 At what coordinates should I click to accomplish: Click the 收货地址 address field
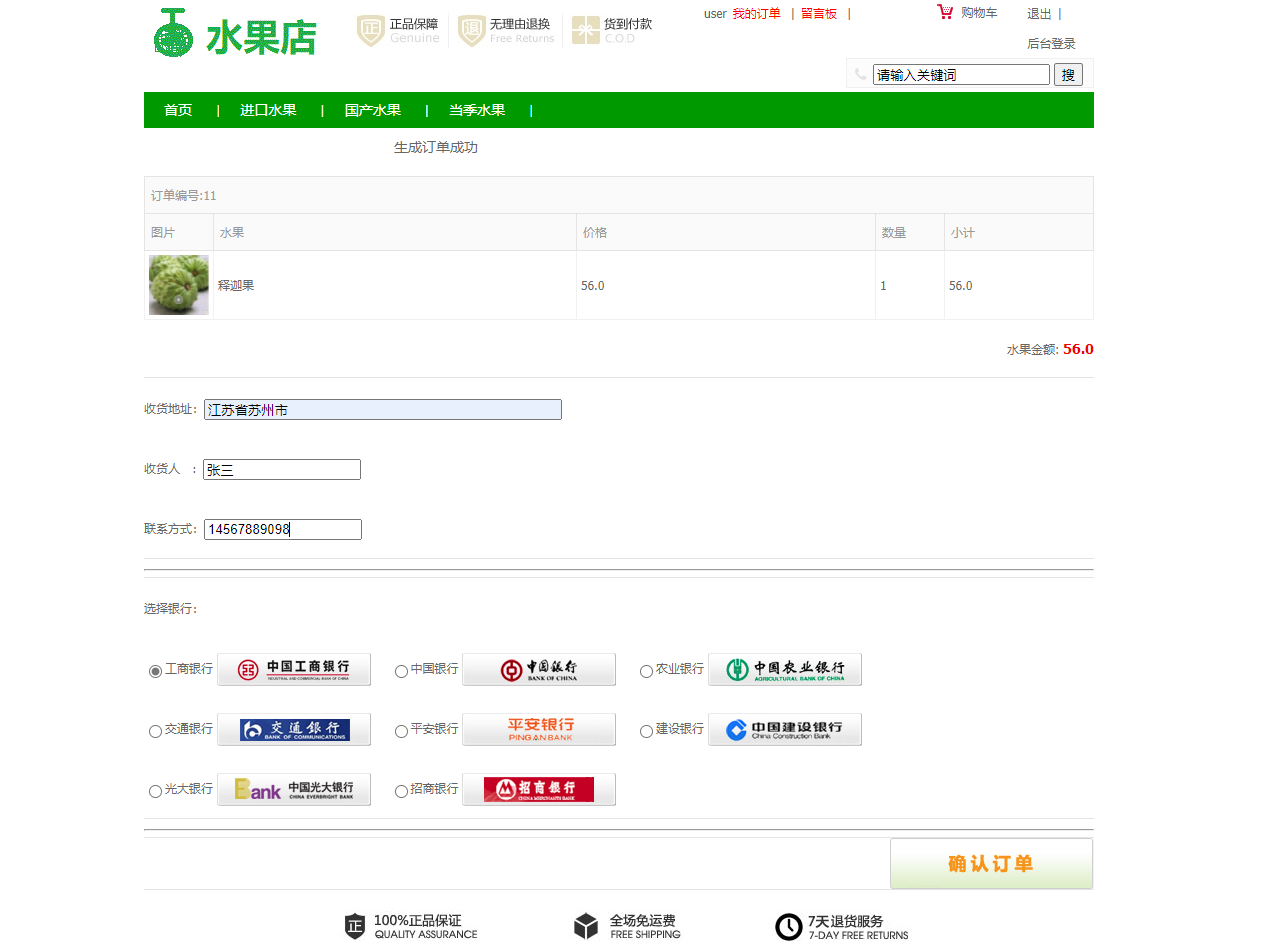(383, 410)
